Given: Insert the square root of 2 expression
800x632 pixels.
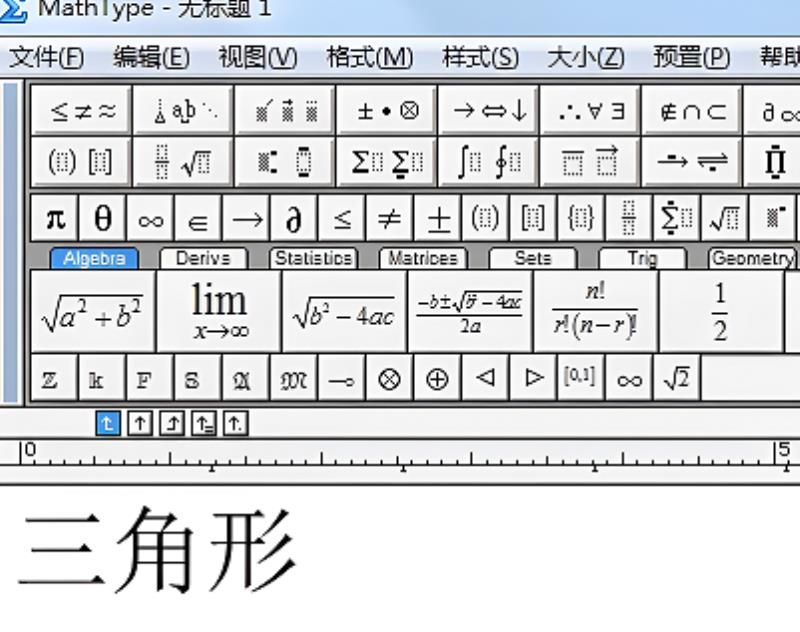Looking at the screenshot, I should [x=677, y=378].
